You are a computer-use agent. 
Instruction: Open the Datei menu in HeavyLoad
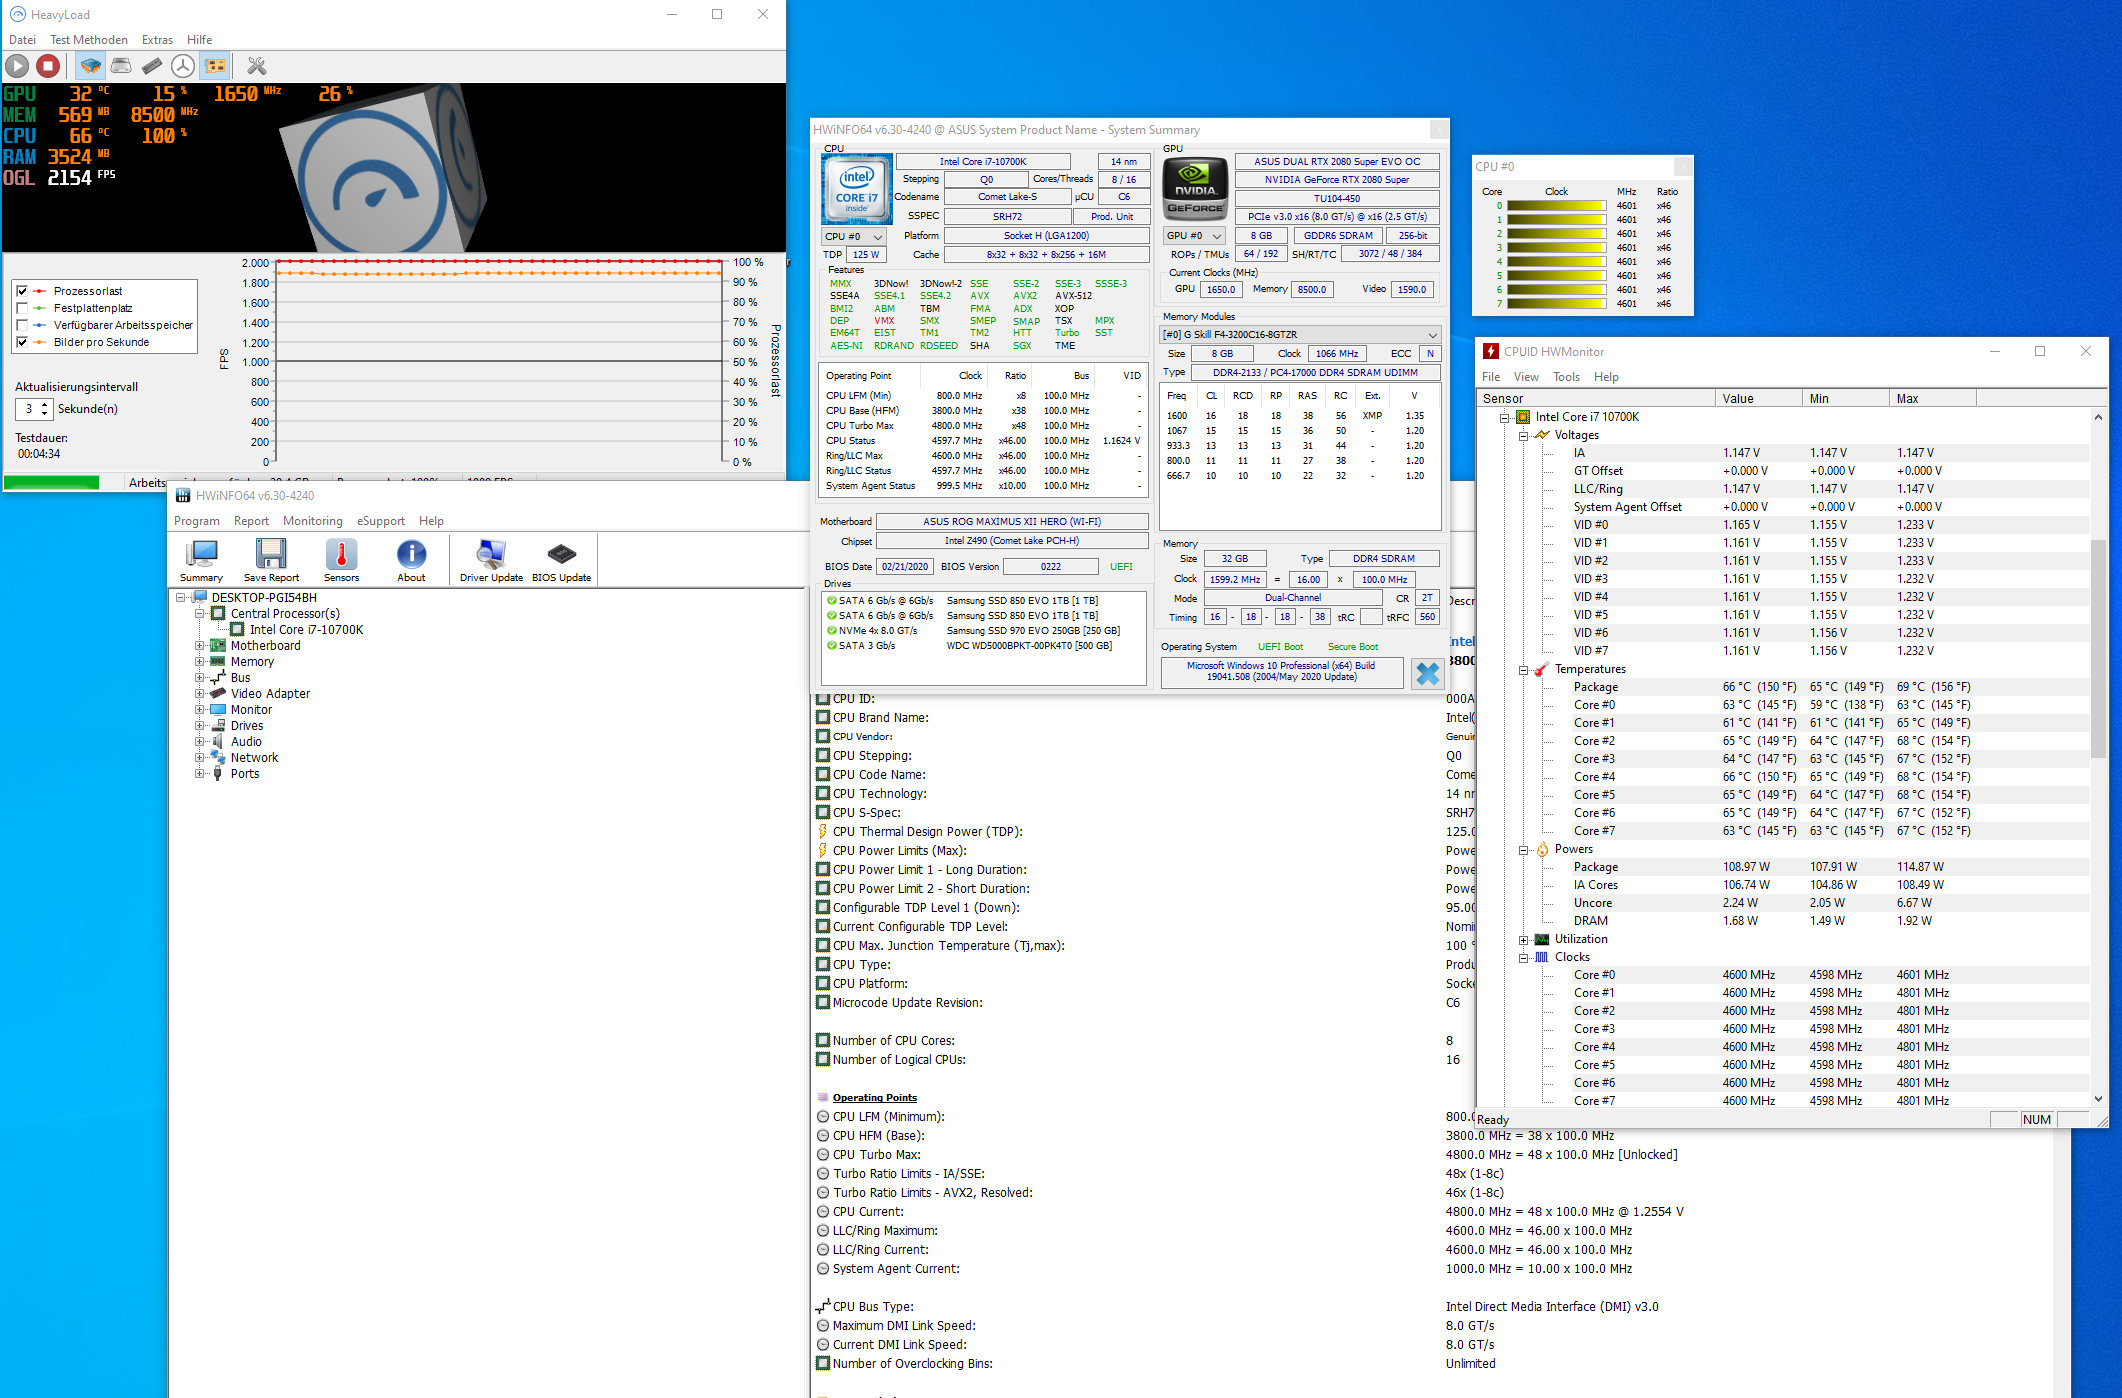point(22,40)
